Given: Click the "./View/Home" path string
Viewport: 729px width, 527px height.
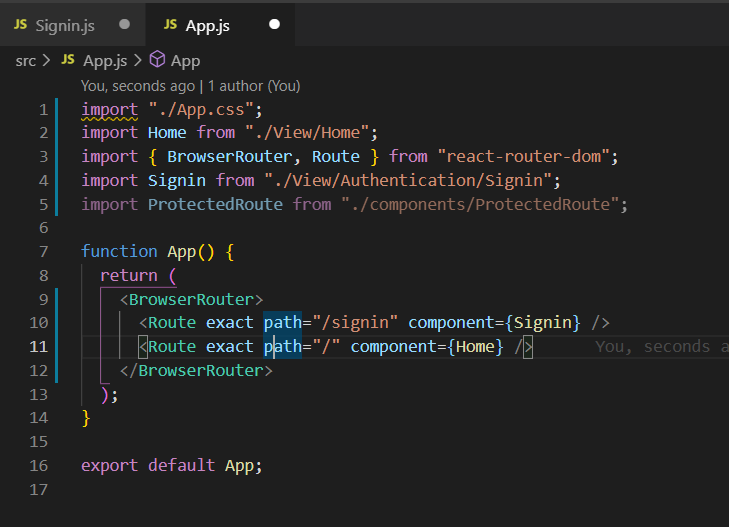Looking at the screenshot, I should coord(307,133).
